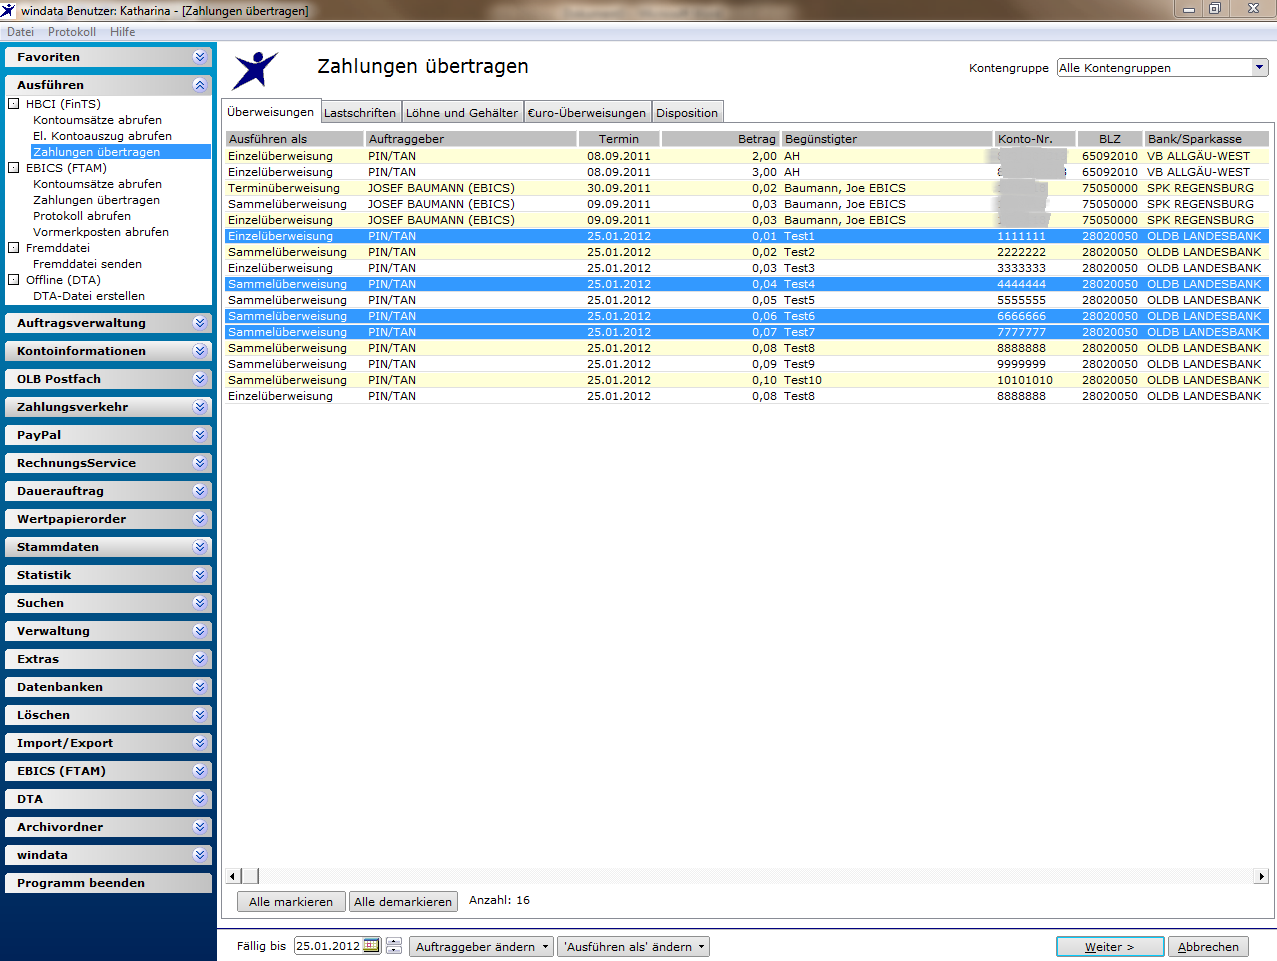
Task: Click the Alle demarkieren button
Action: click(x=403, y=902)
